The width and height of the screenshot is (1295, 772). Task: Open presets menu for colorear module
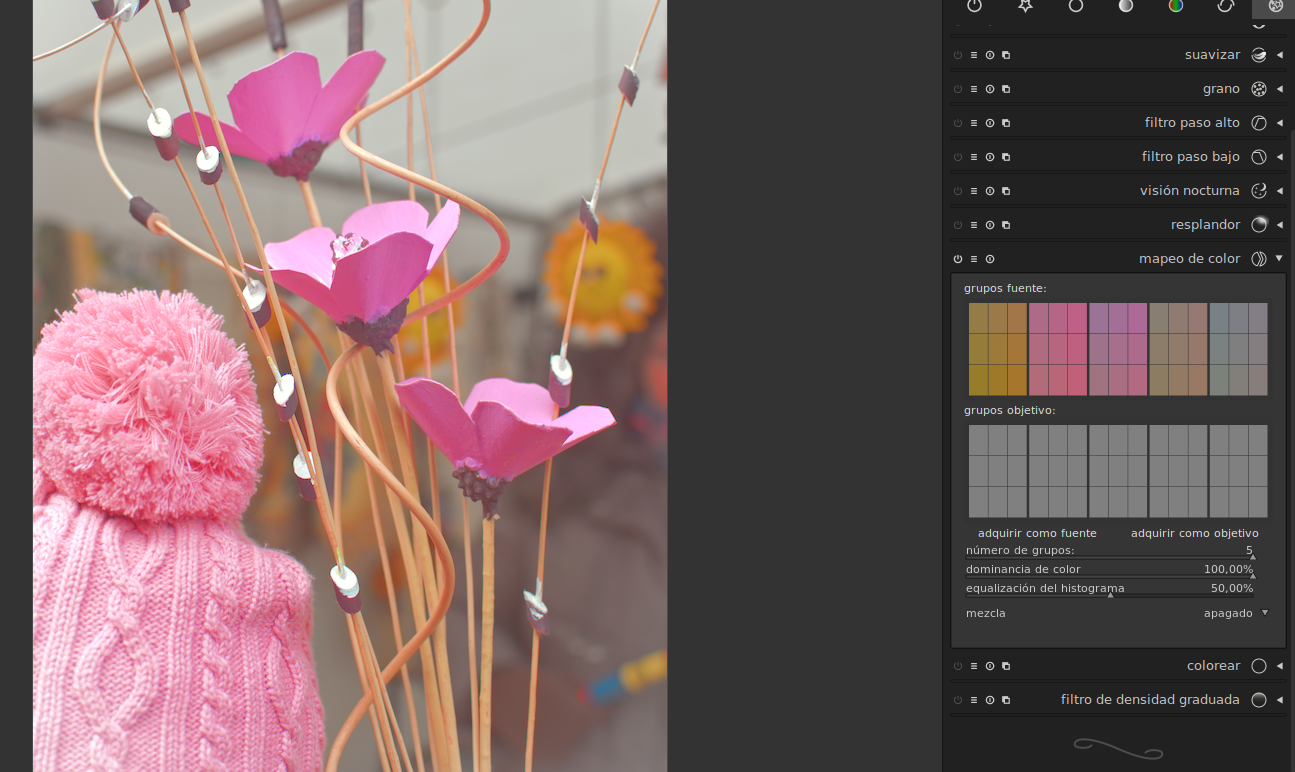point(974,666)
